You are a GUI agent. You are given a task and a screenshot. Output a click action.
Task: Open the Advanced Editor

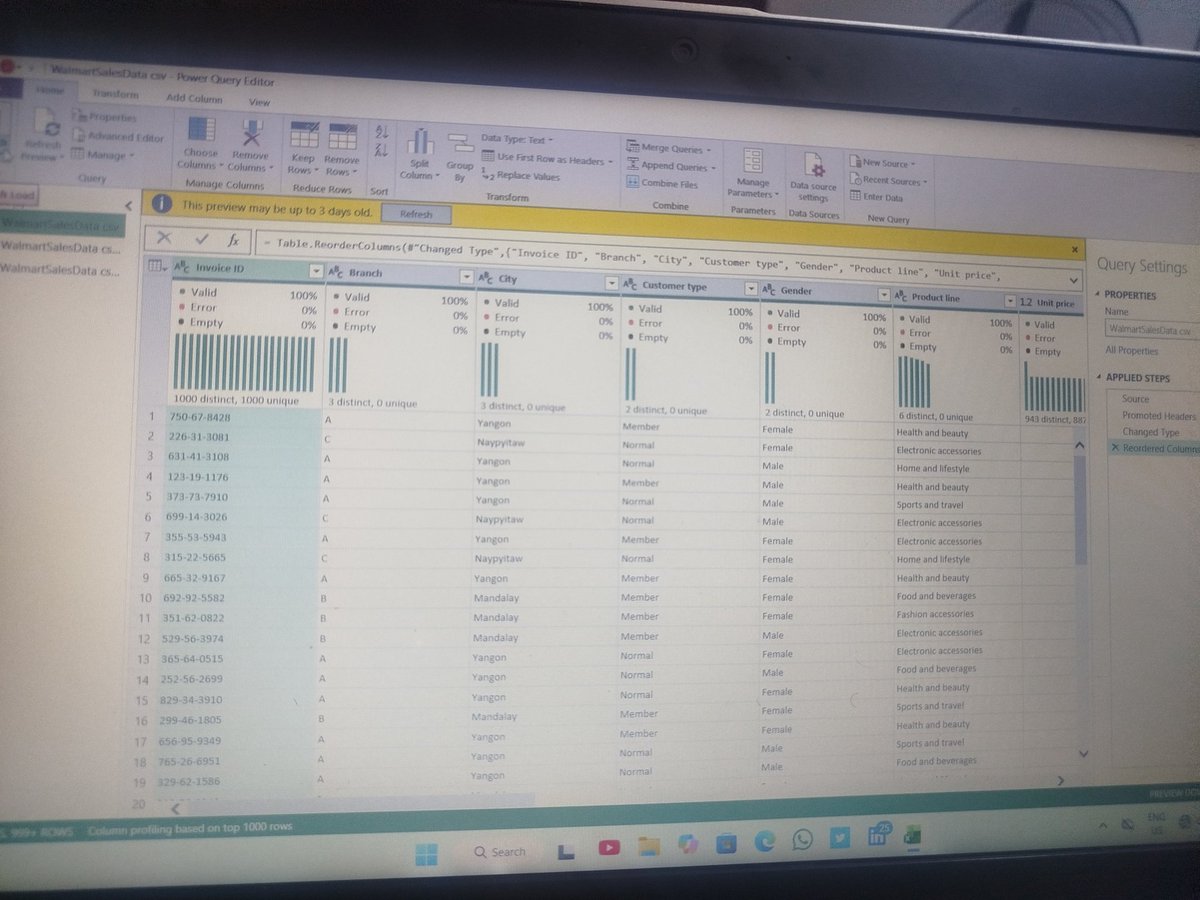[x=117, y=137]
